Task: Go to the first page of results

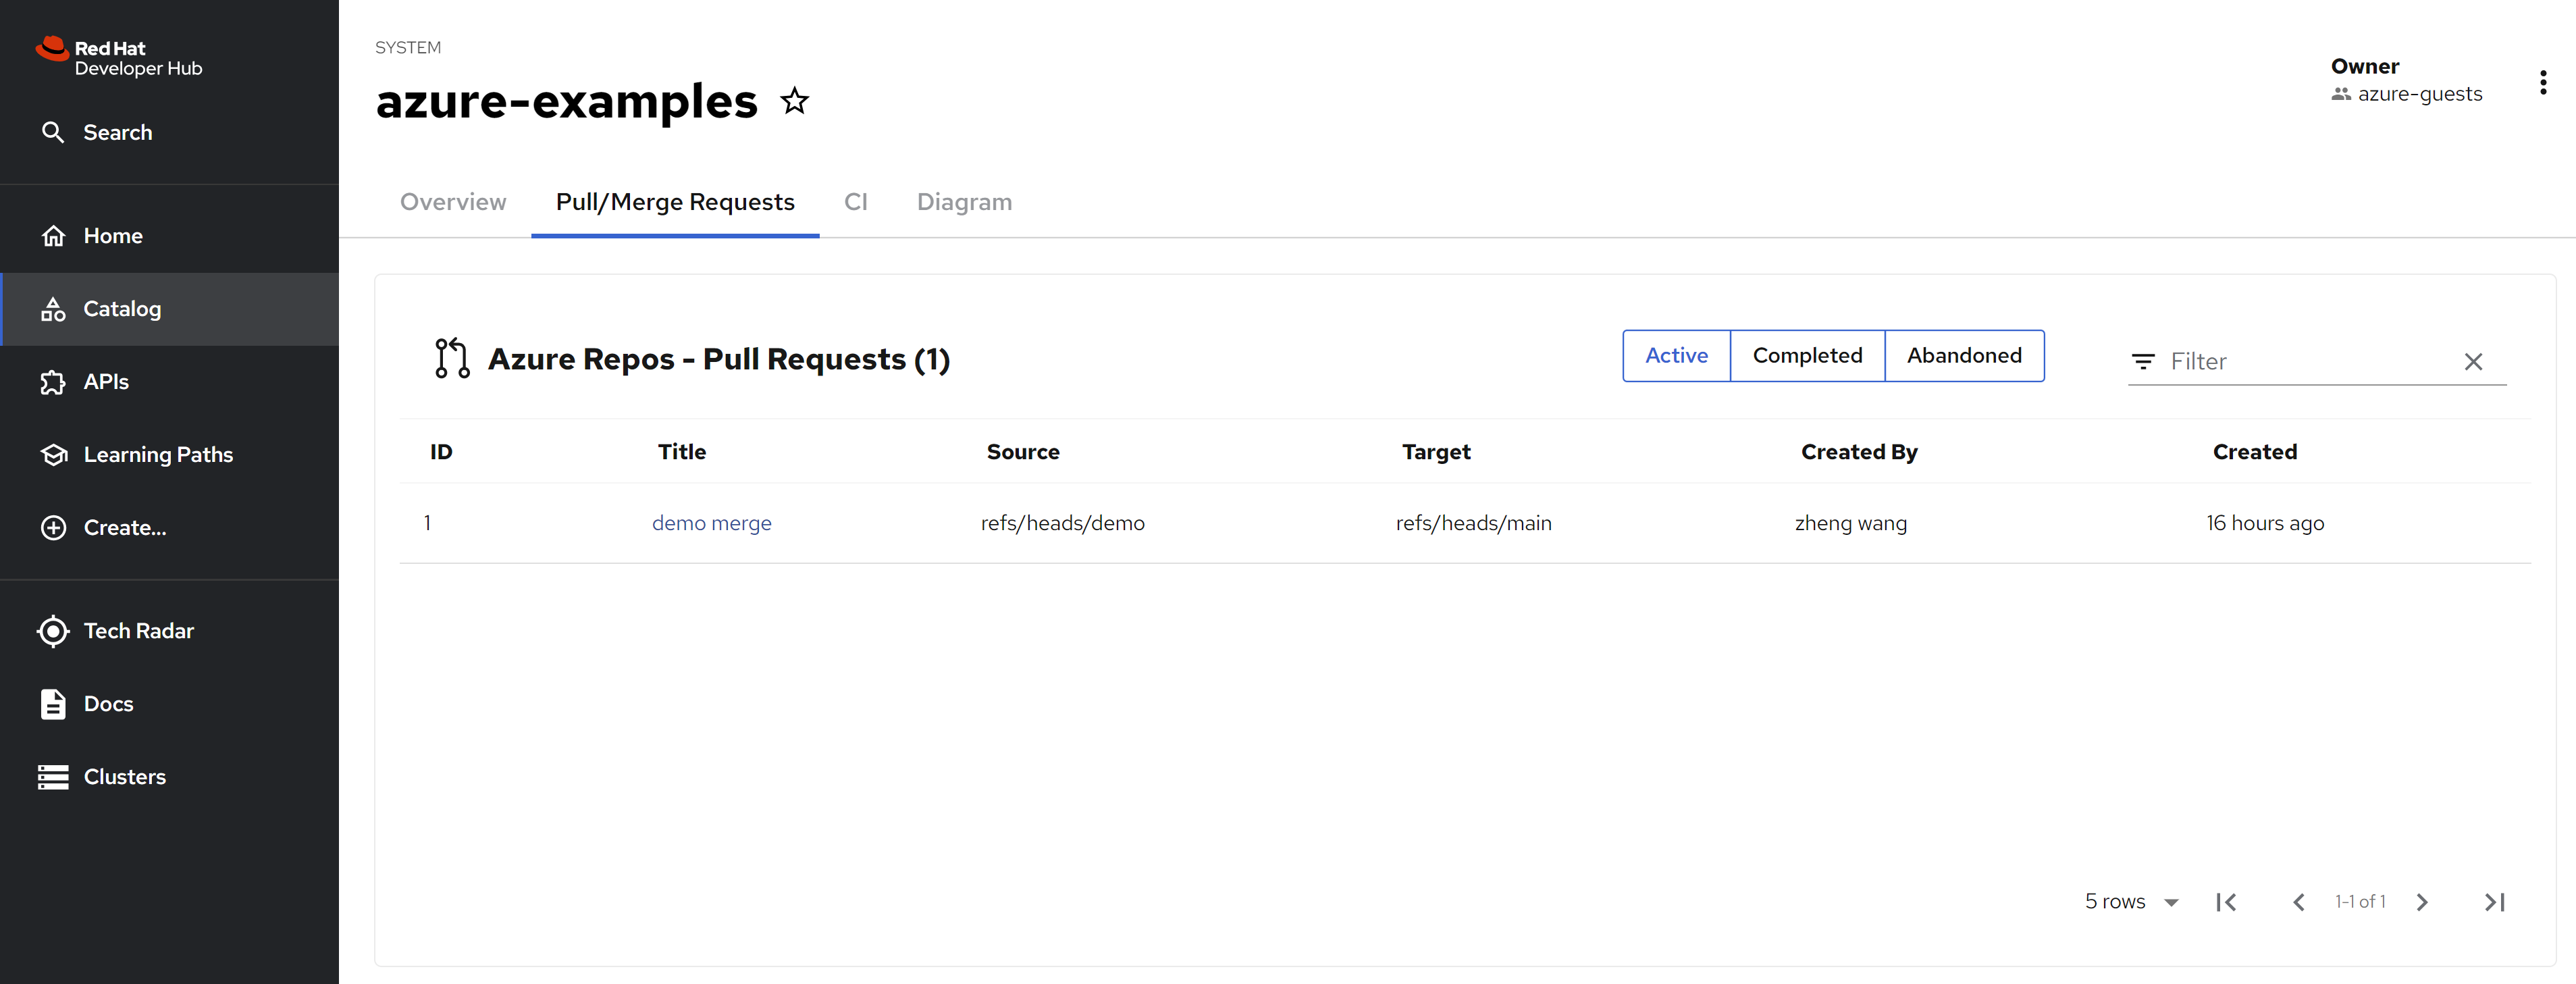Action: point(2226,902)
